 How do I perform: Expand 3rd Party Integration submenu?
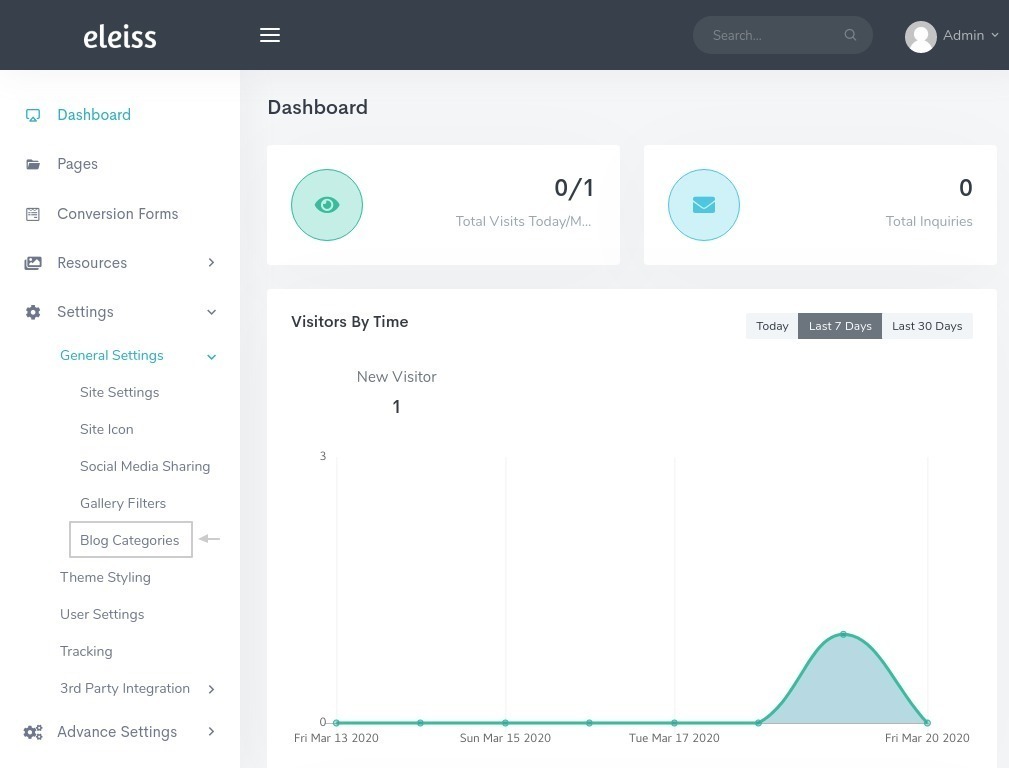pos(211,689)
